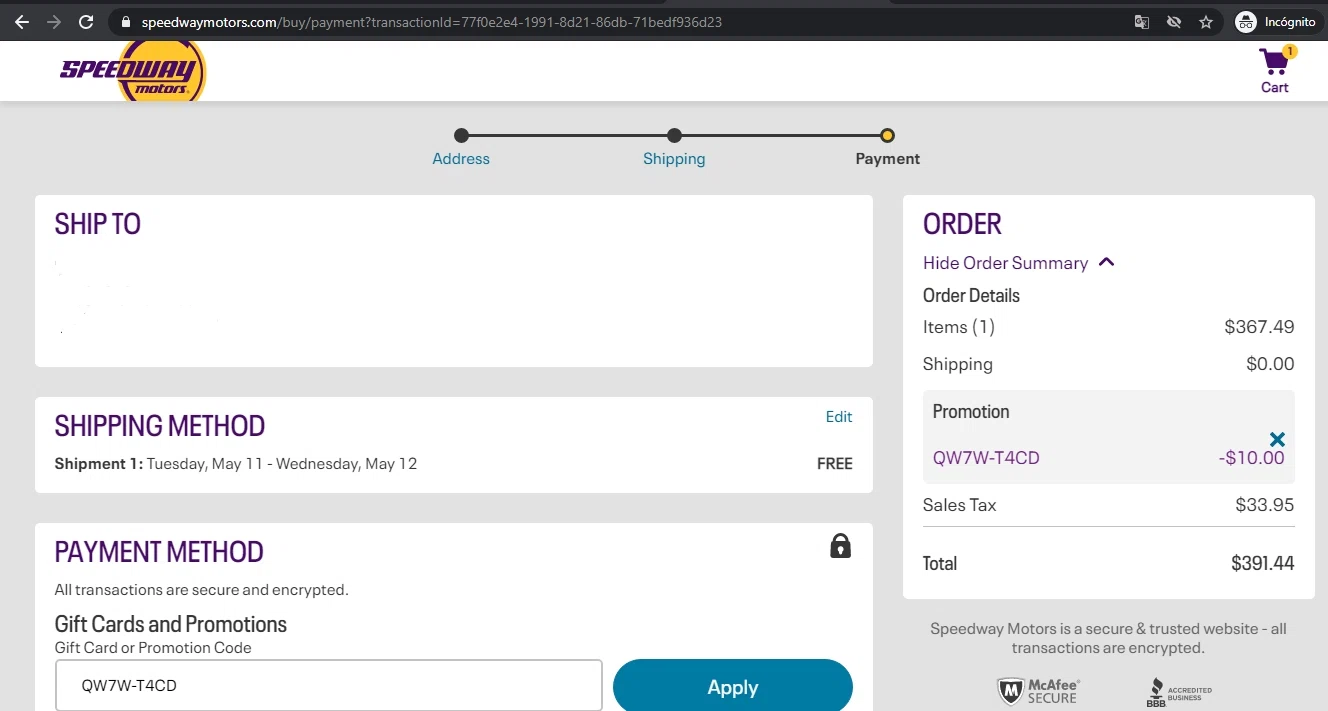The image size is (1328, 711).
Task: Bookmark this page with the star
Action: coord(1206,22)
